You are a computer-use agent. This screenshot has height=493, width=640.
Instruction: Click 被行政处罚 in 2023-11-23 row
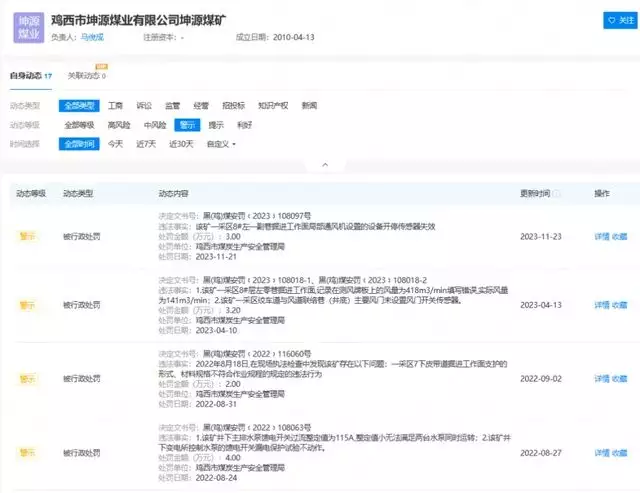pyautogui.click(x=82, y=237)
